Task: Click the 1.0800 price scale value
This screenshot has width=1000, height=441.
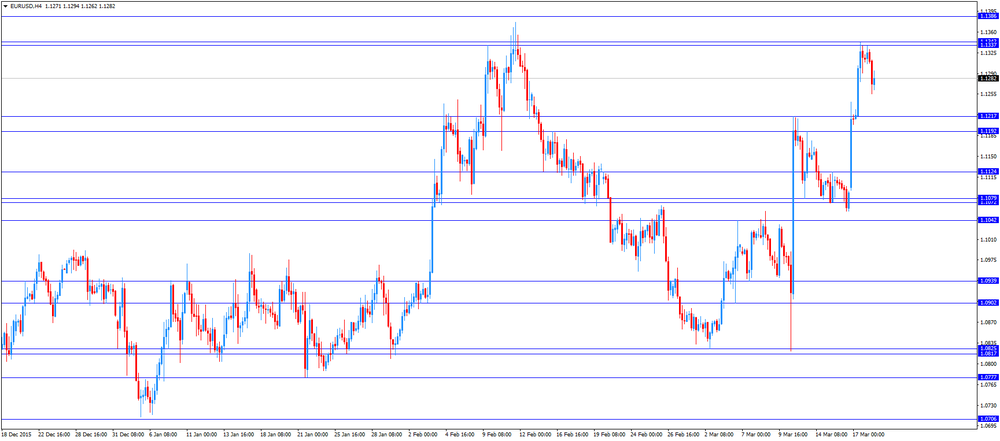Action: pyautogui.click(x=989, y=364)
